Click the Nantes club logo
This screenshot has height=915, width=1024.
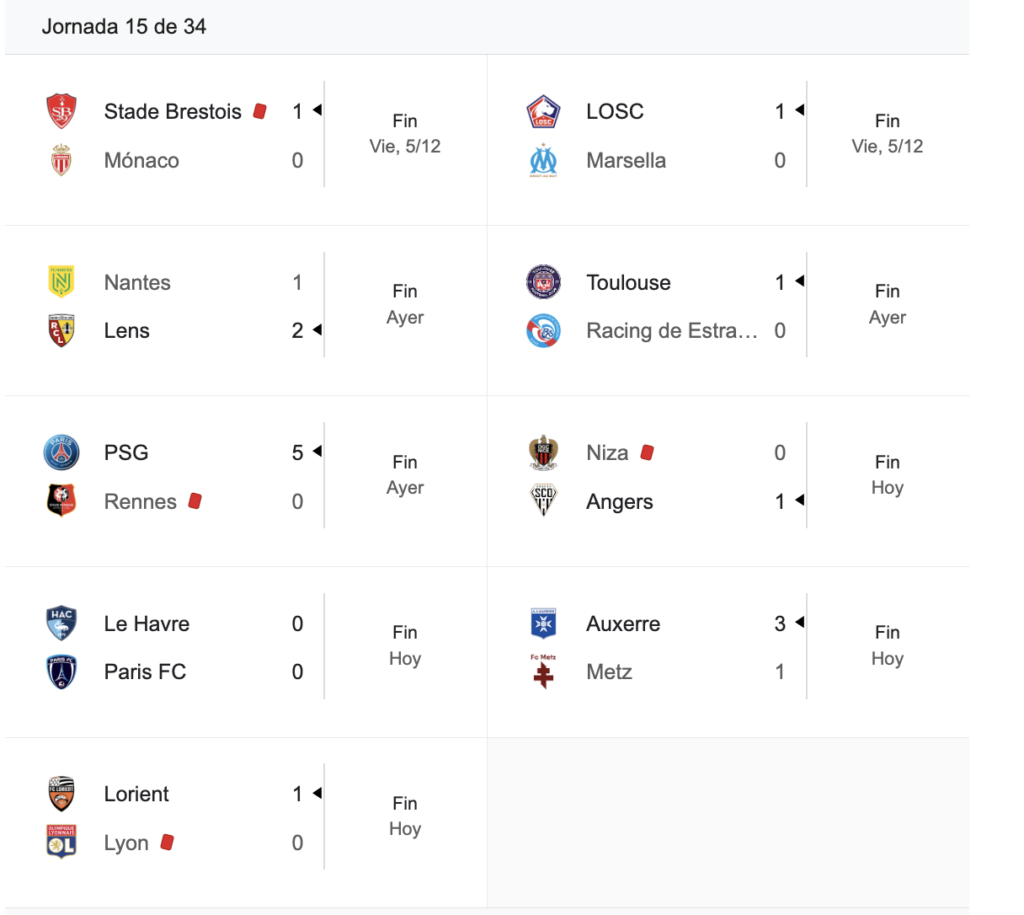pyautogui.click(x=62, y=282)
